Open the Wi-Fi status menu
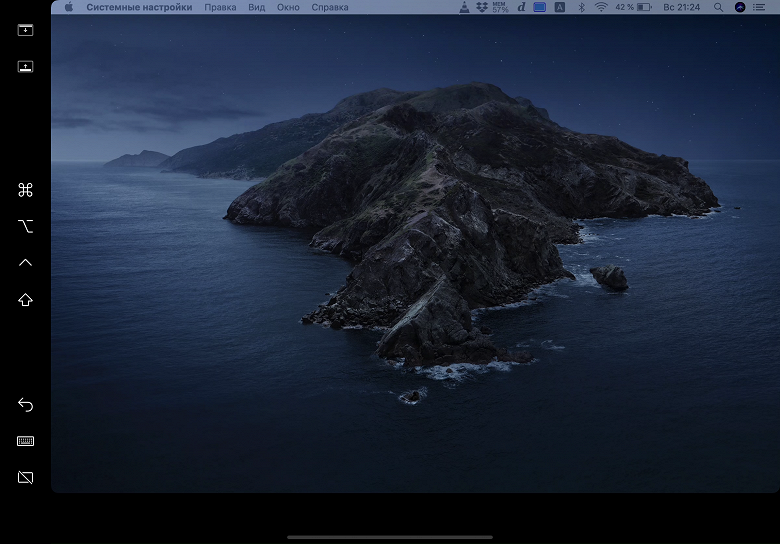 tap(601, 7)
